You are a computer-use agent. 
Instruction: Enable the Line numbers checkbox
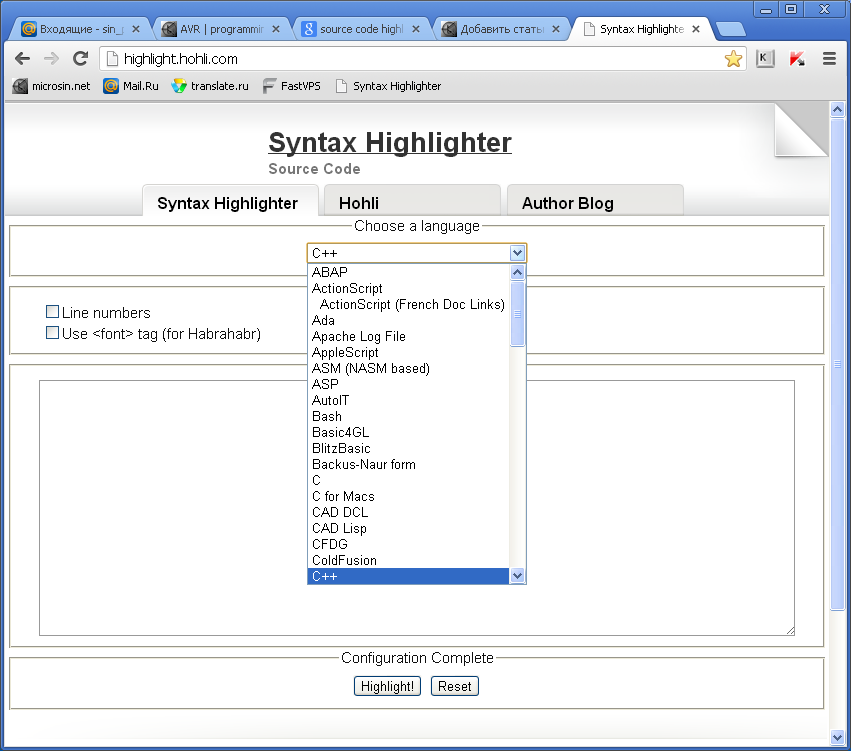pos(52,311)
